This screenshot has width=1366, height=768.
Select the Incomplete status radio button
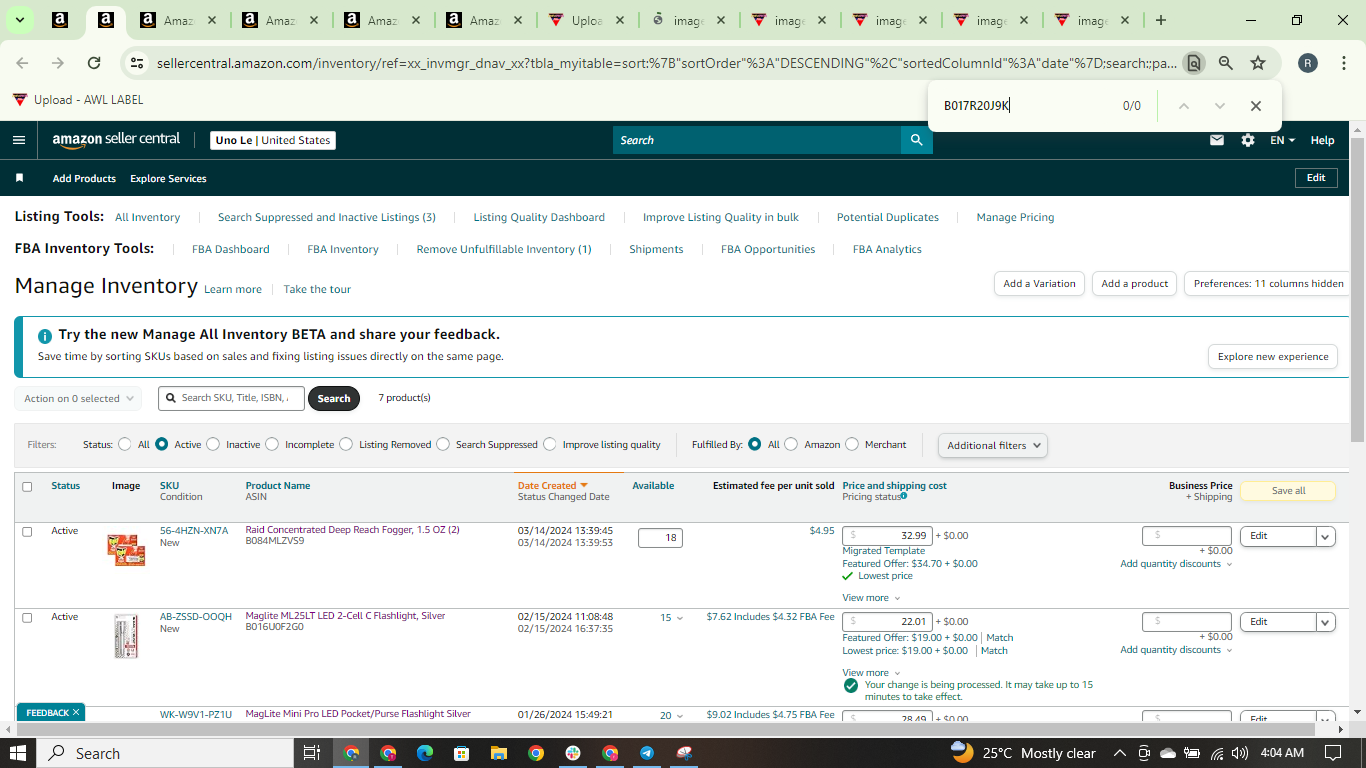coord(272,444)
